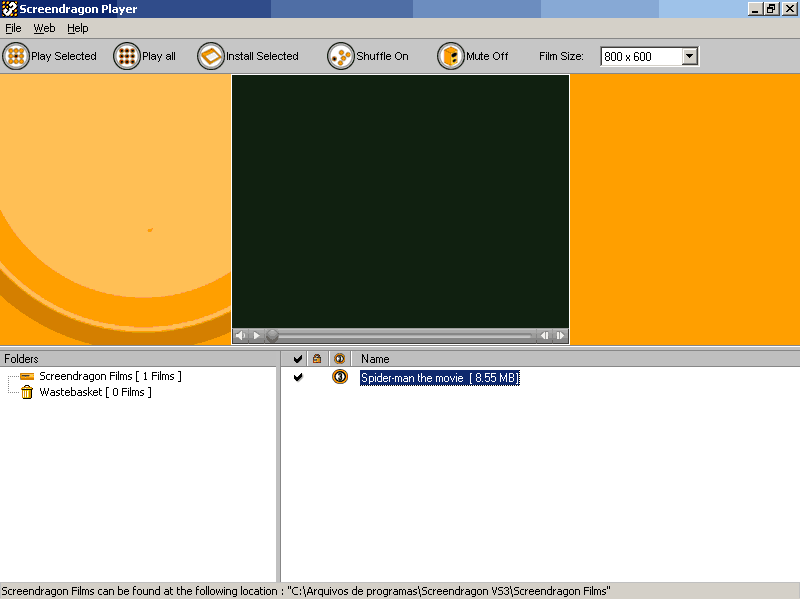The height and width of the screenshot is (600, 800).
Task: Click the lock icon column header
Action: 318,358
